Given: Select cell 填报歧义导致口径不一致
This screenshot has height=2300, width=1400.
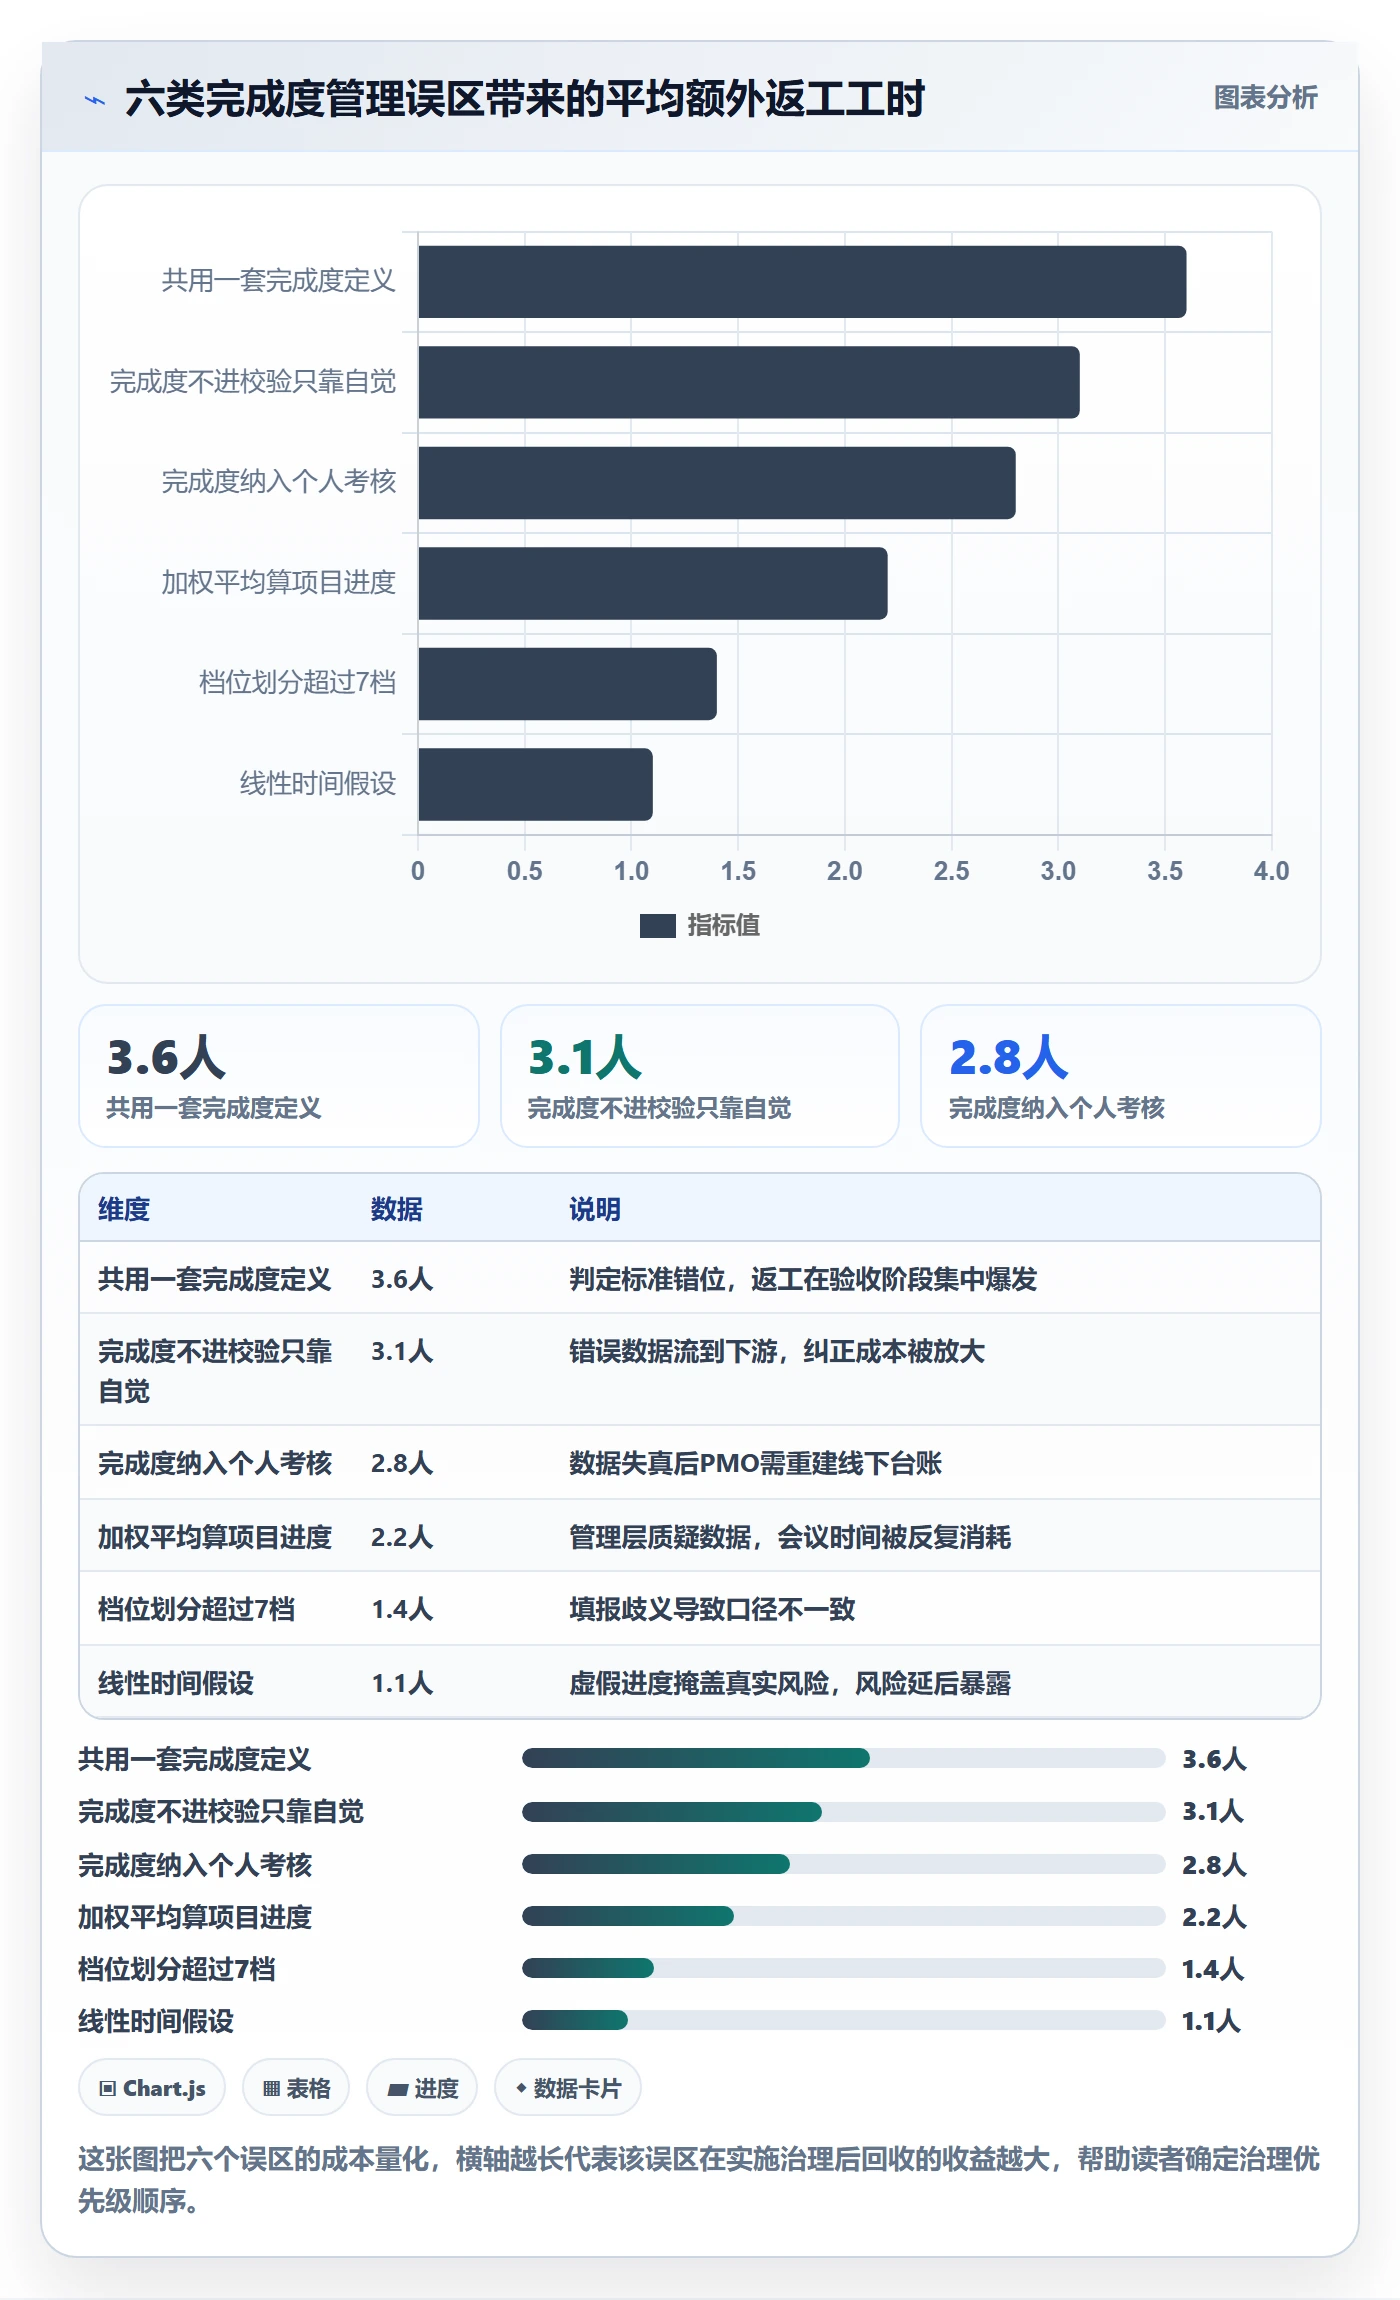Looking at the screenshot, I should (712, 1609).
